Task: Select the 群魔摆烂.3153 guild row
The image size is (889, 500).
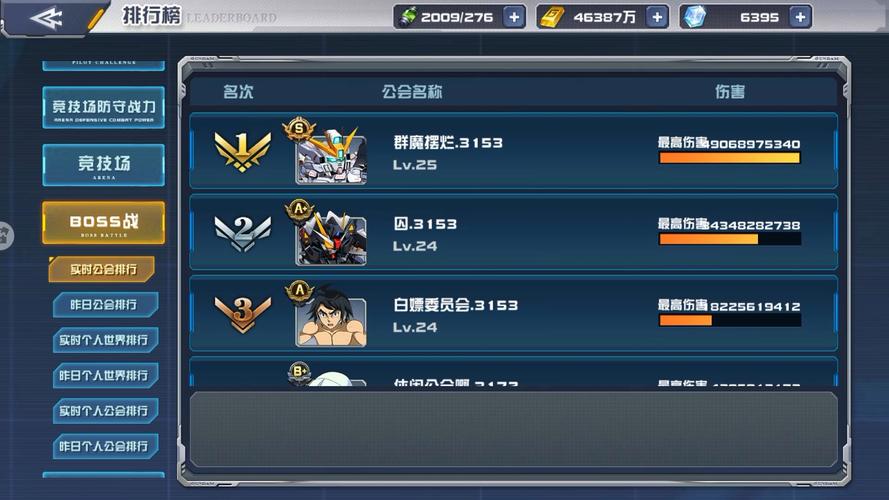Action: coord(514,151)
